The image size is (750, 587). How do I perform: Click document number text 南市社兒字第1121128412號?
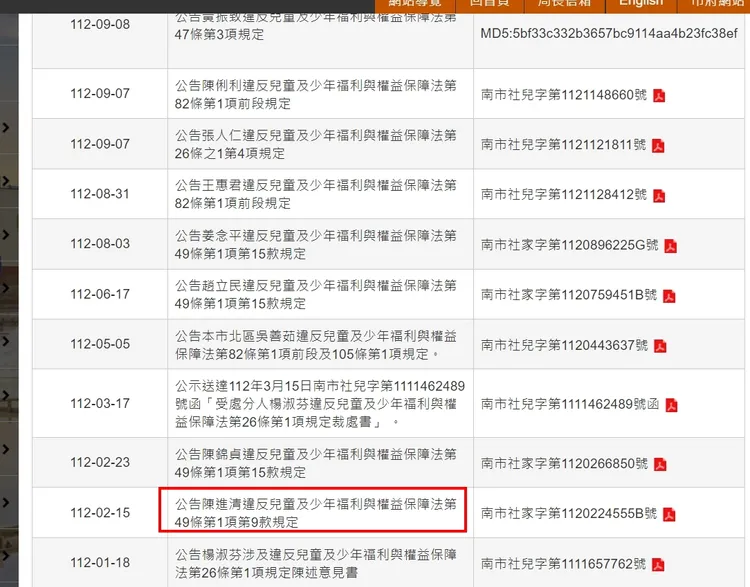click(564, 195)
